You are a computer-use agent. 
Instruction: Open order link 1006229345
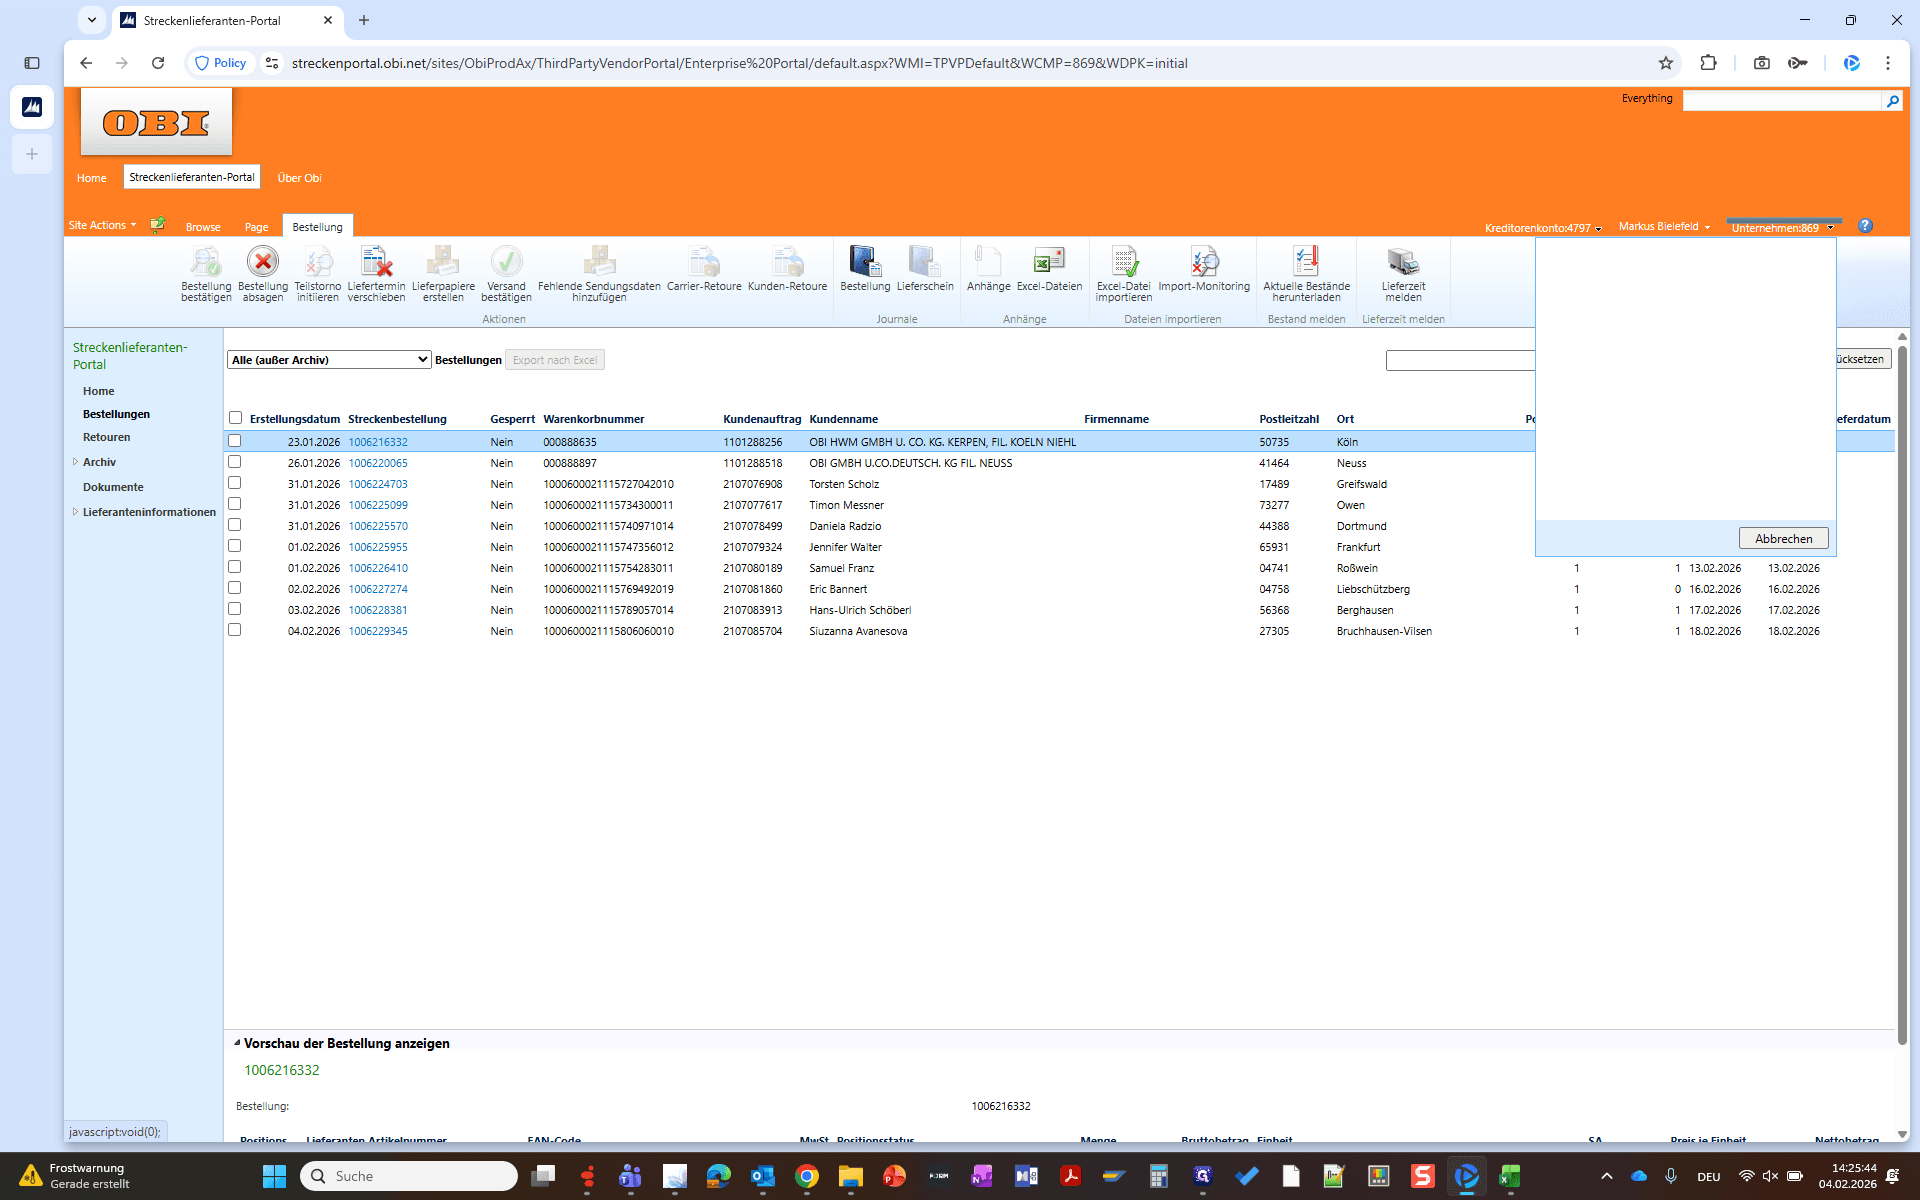(378, 631)
